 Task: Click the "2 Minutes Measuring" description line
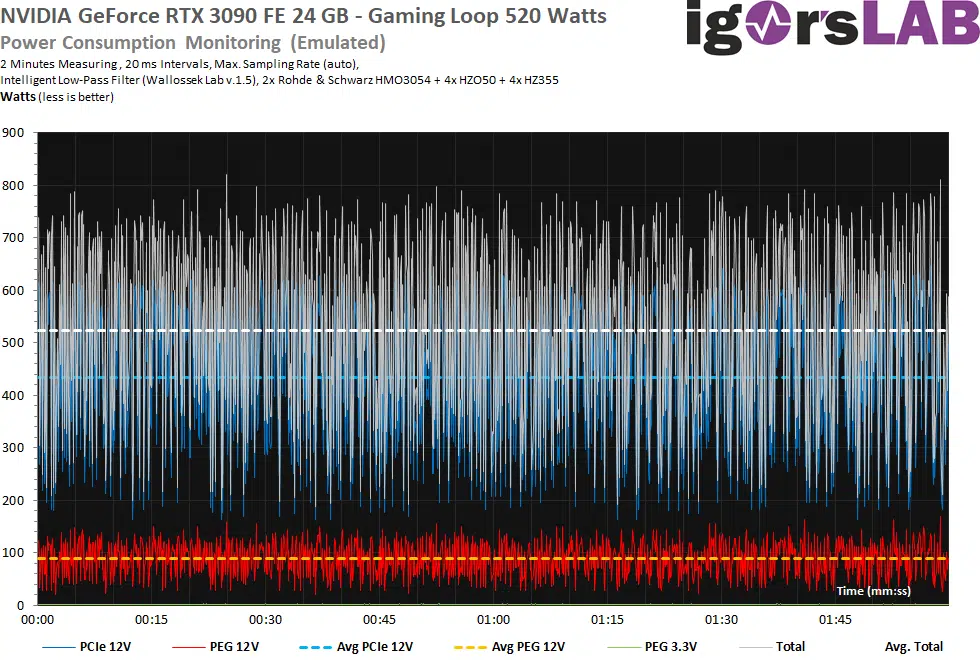coord(179,64)
